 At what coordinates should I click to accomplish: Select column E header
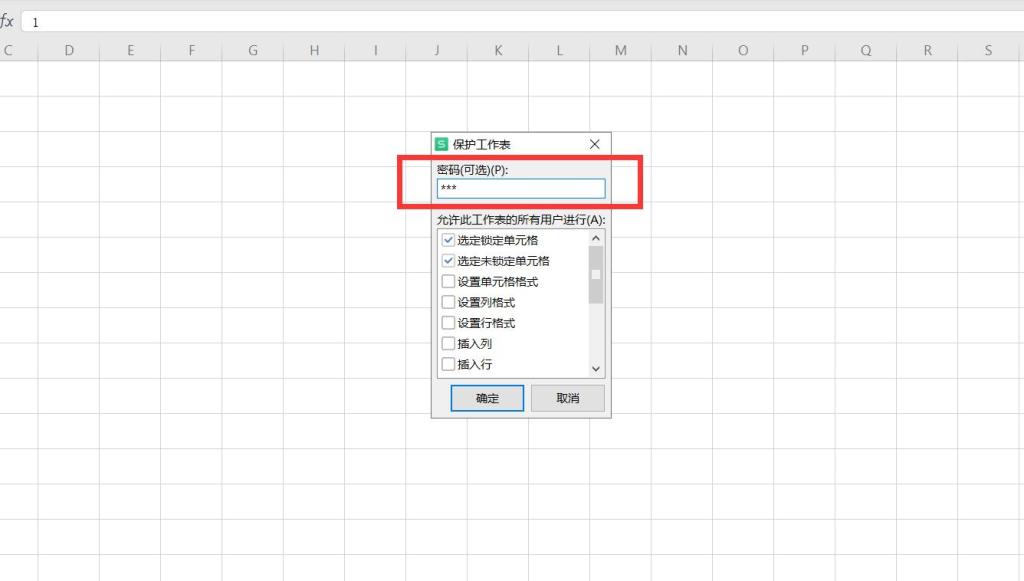(x=130, y=50)
